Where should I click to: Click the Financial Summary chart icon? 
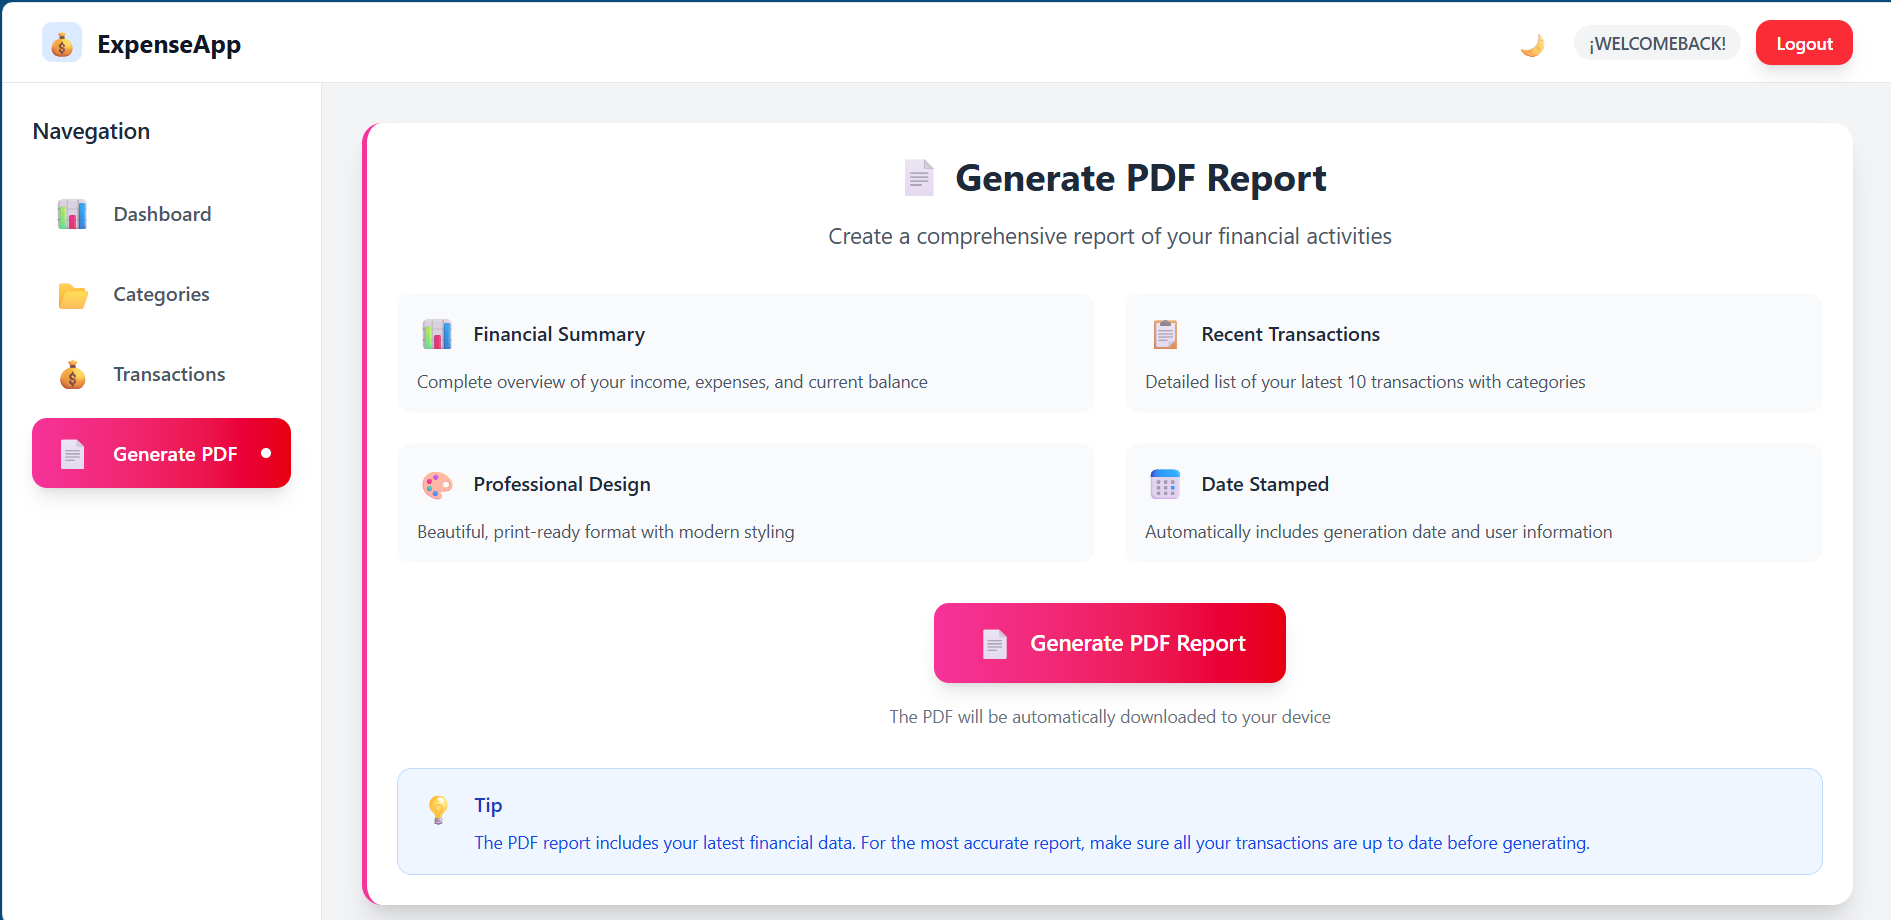pyautogui.click(x=437, y=334)
